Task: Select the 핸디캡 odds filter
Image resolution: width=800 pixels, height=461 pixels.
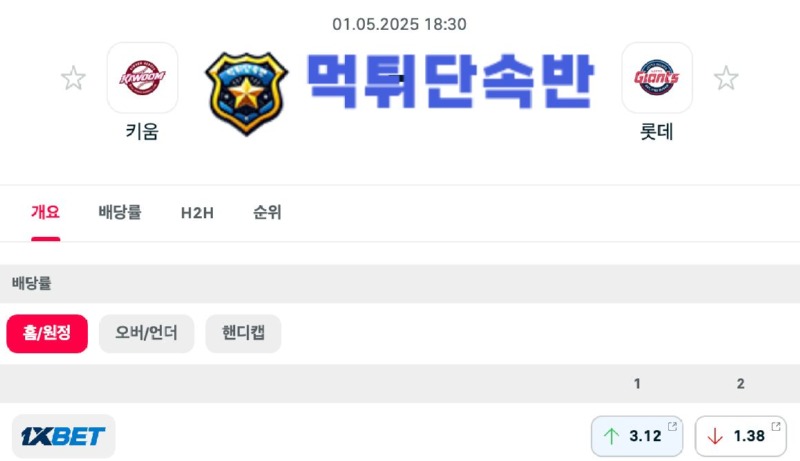Action: coord(243,334)
